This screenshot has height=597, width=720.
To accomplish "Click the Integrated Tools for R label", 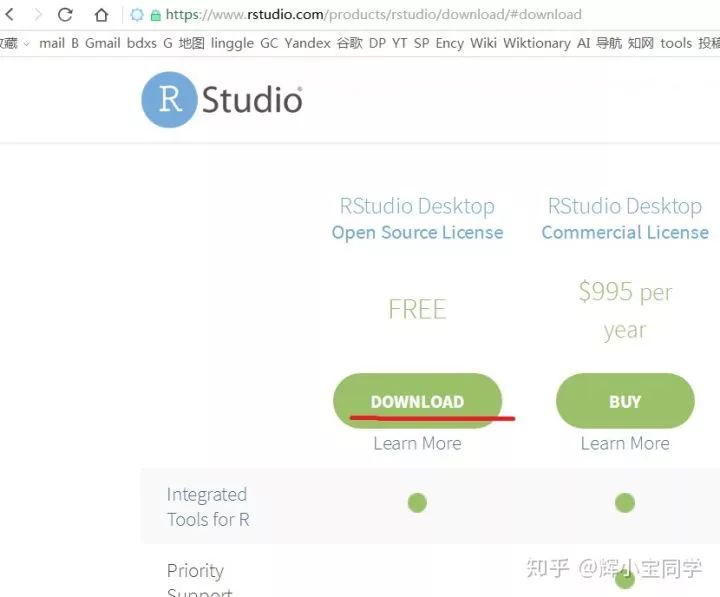I will tap(208, 507).
